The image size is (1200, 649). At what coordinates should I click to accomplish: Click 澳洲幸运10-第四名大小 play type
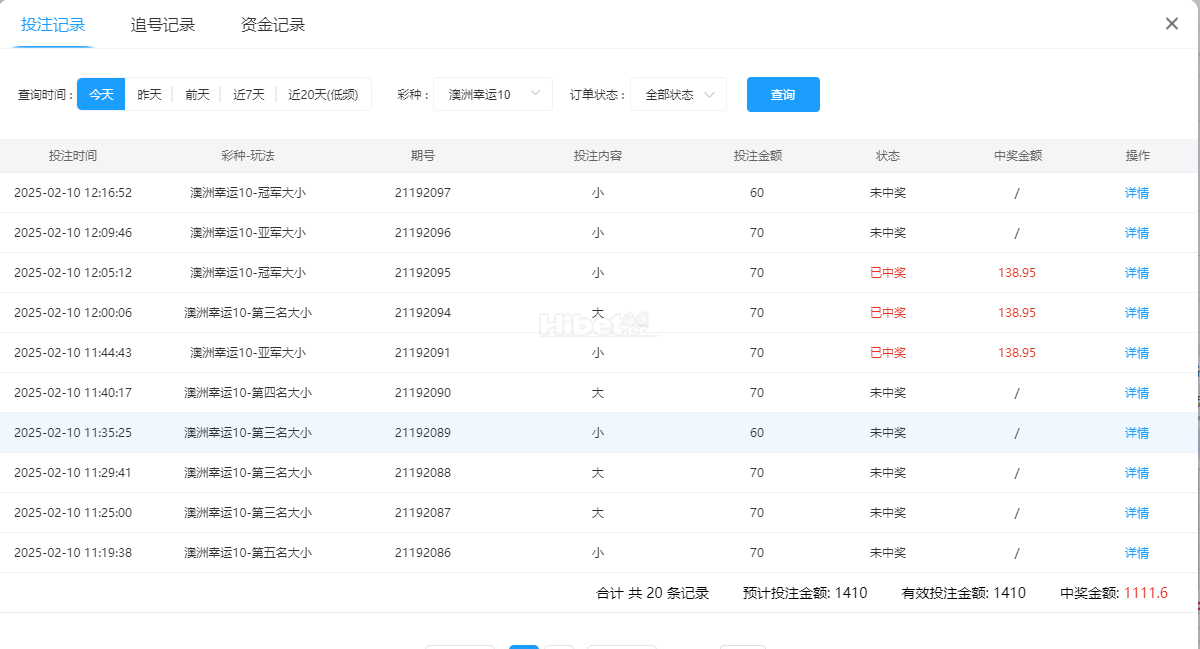pyautogui.click(x=248, y=393)
